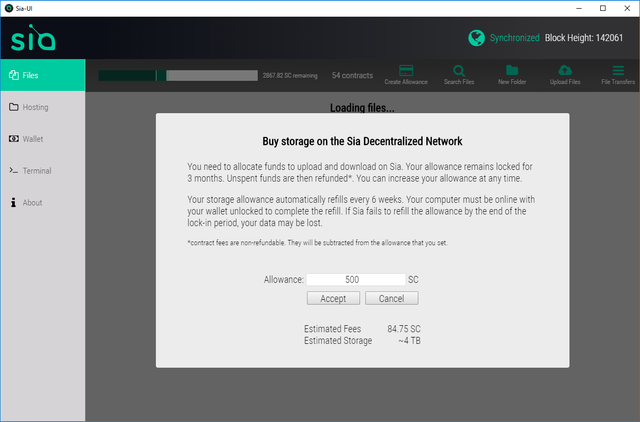The height and width of the screenshot is (422, 640).
Task: Focus the Allowance amount input field
Action: tap(356, 280)
